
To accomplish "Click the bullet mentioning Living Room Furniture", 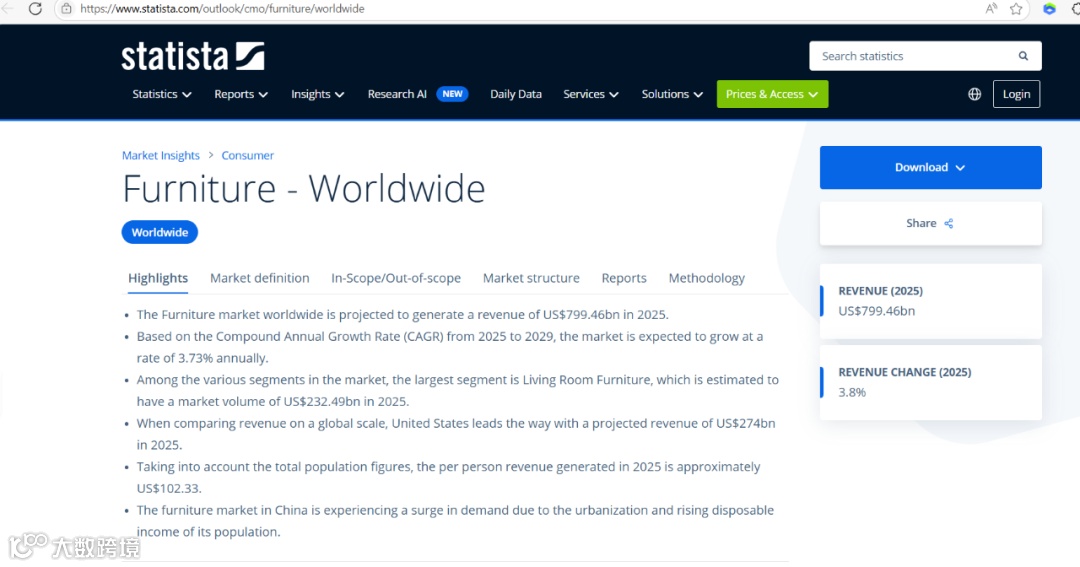I will coord(457,391).
